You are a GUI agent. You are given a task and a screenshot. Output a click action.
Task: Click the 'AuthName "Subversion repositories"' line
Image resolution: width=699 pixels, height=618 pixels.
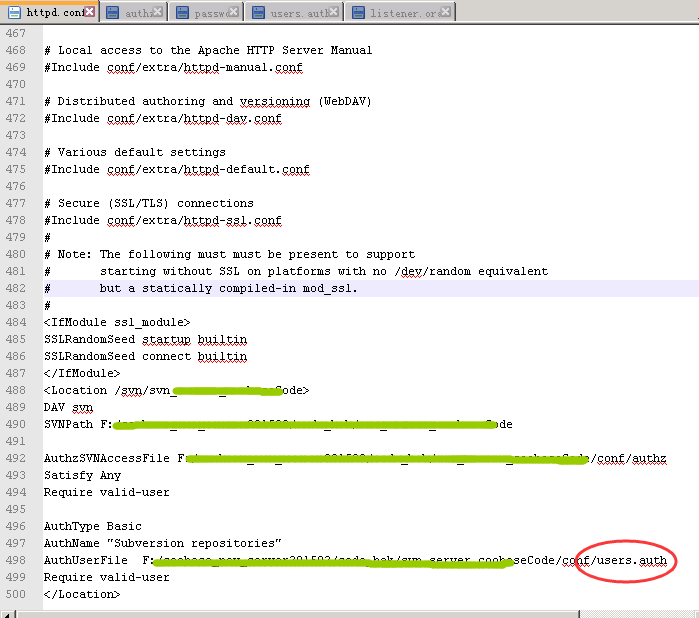click(163, 543)
